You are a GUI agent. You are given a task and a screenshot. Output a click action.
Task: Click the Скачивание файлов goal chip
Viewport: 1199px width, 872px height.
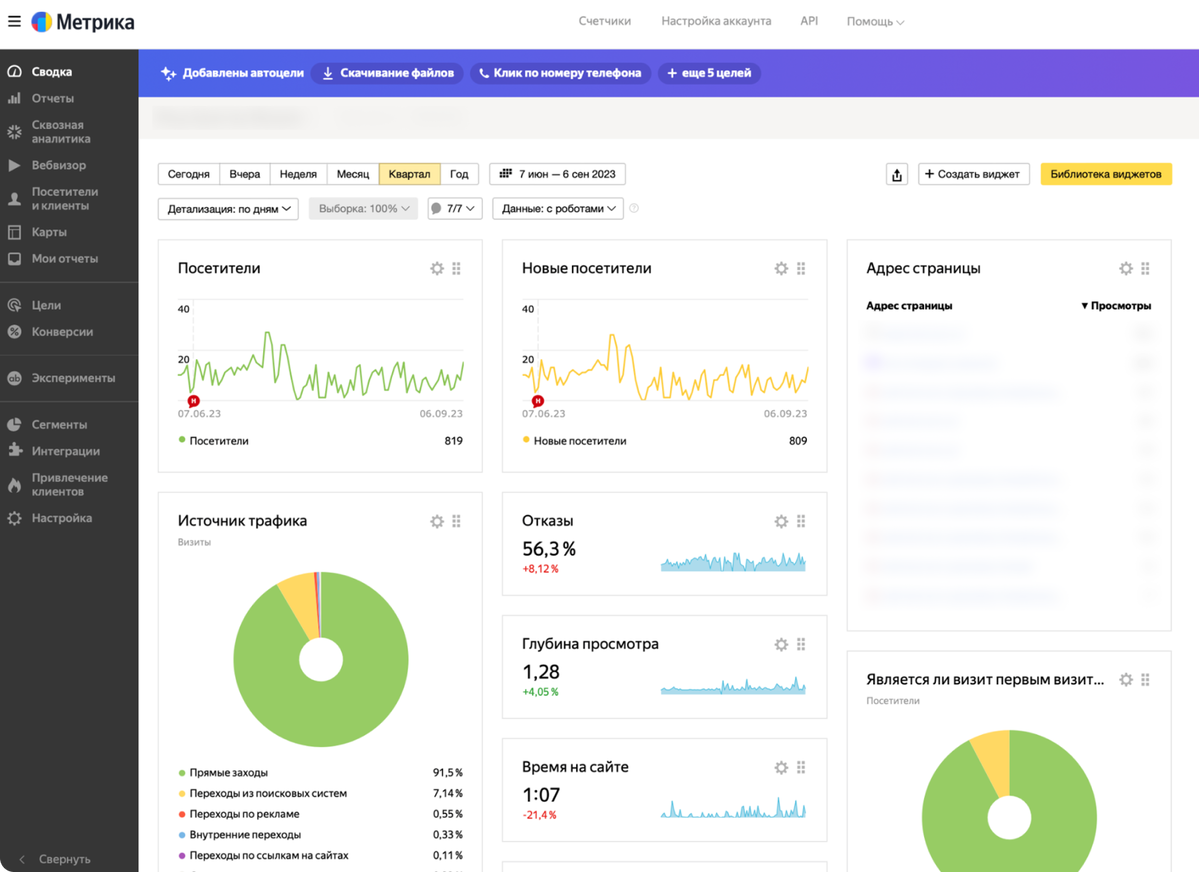pyautogui.click(x=388, y=73)
